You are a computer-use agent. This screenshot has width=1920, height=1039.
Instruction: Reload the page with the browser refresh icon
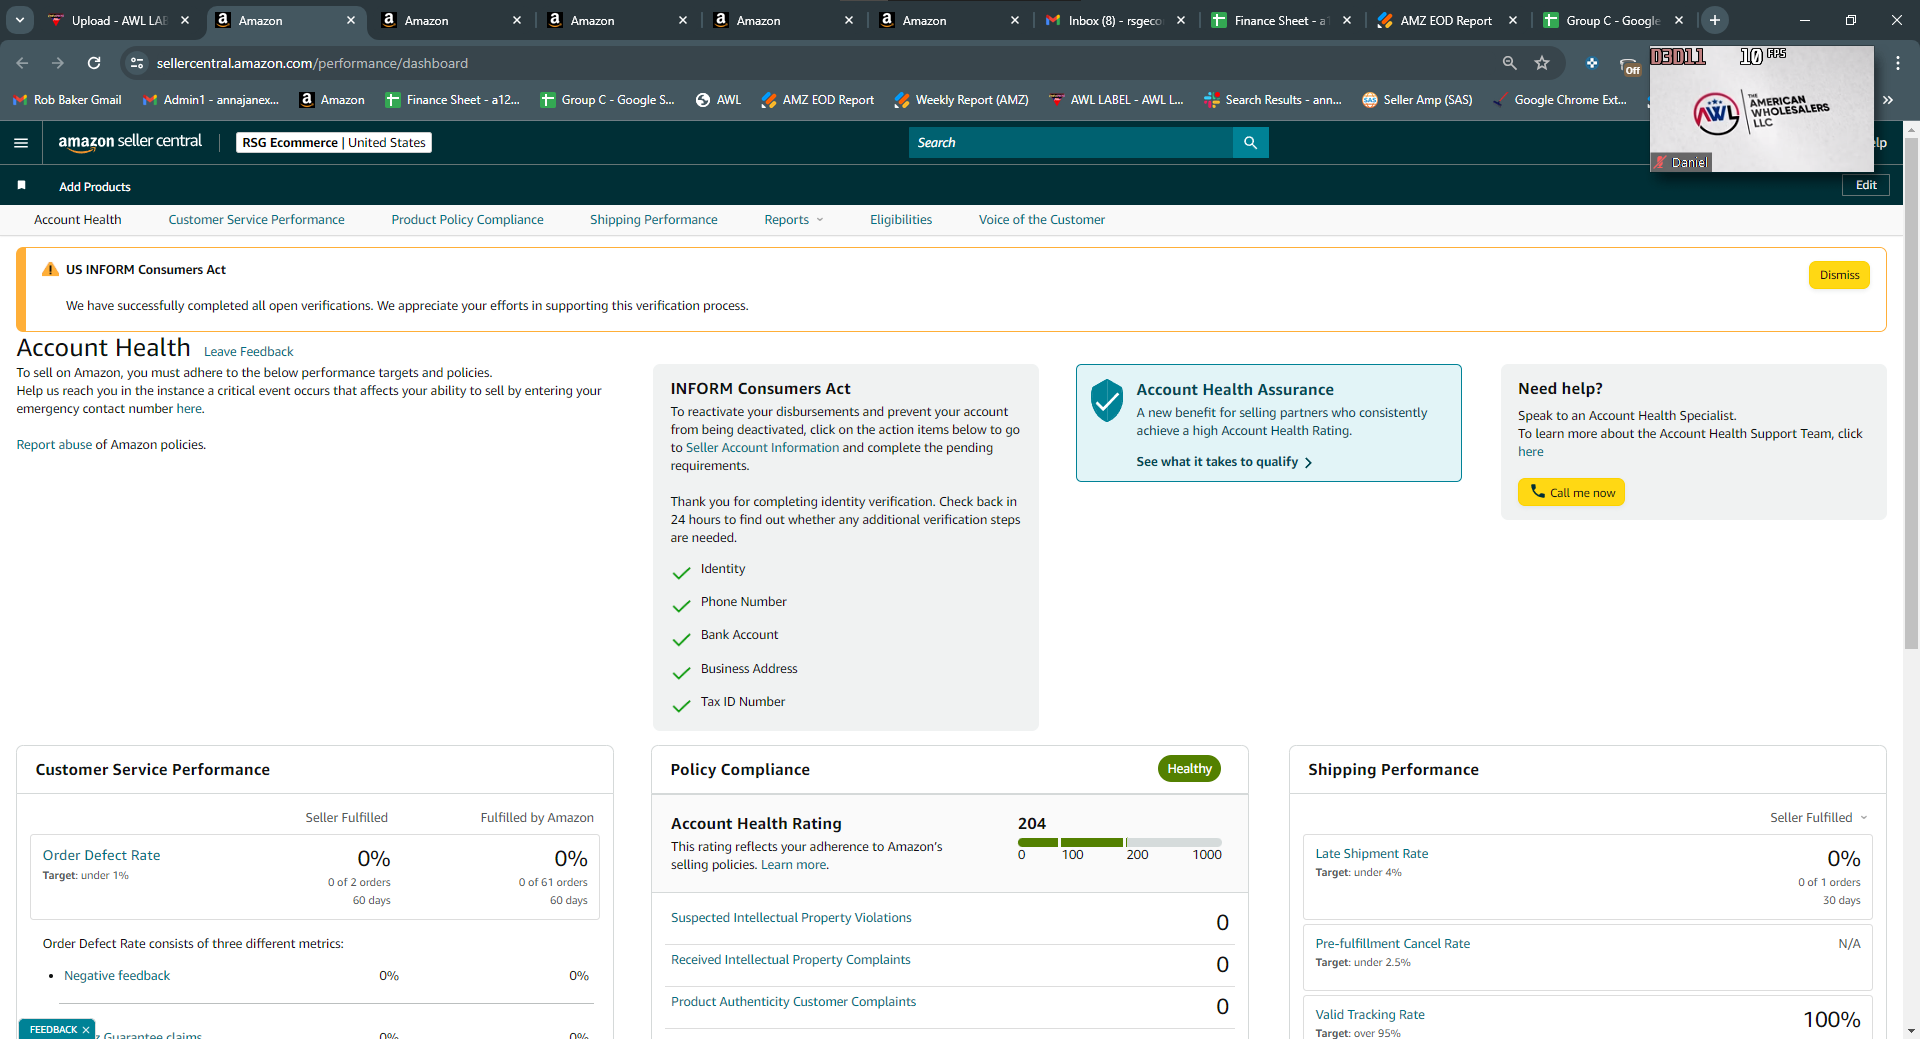click(94, 63)
